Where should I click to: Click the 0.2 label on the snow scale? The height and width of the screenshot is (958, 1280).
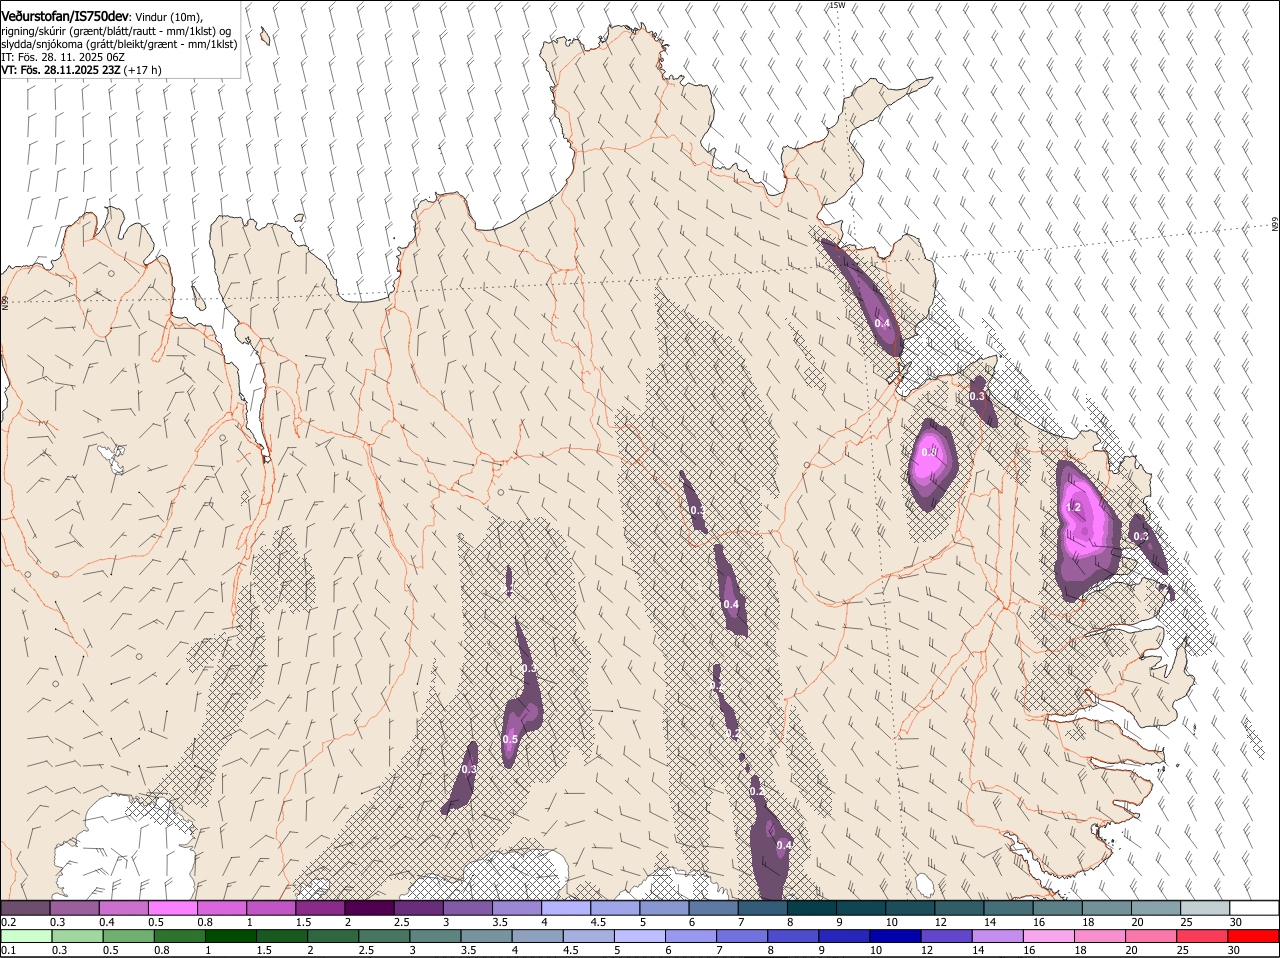[8, 921]
